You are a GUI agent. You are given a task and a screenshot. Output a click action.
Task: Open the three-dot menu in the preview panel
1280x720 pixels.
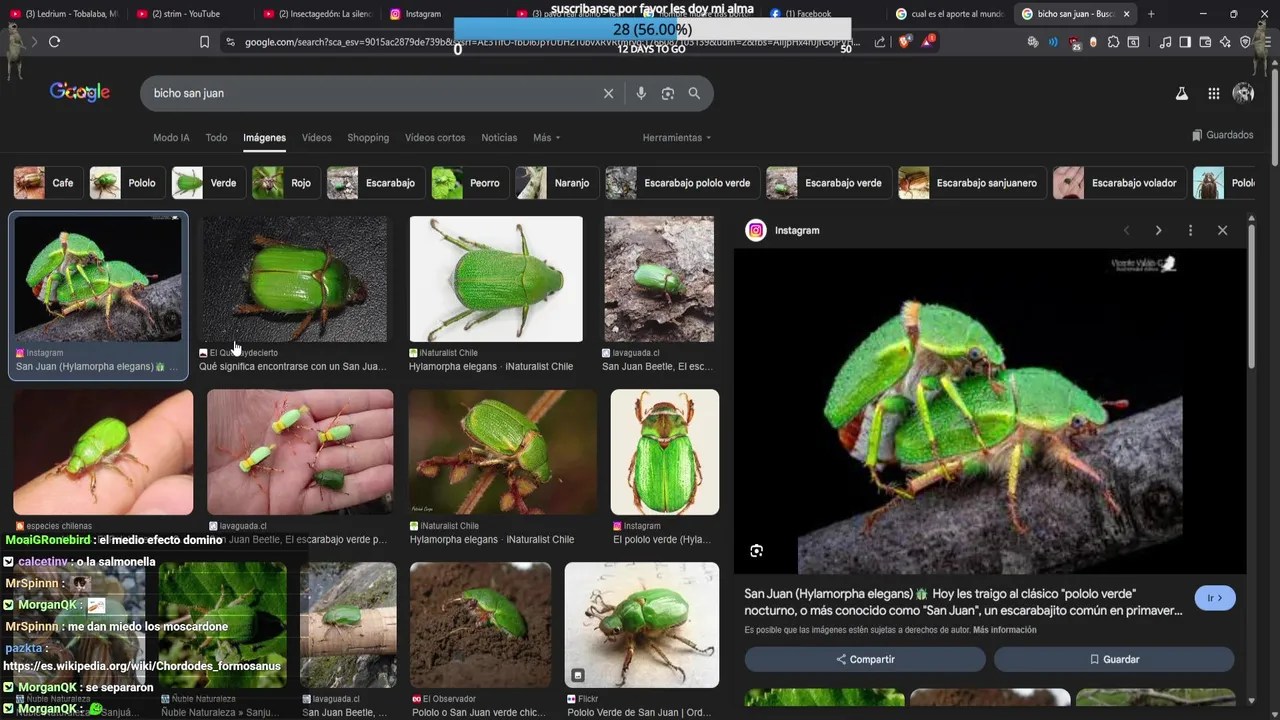(1190, 230)
